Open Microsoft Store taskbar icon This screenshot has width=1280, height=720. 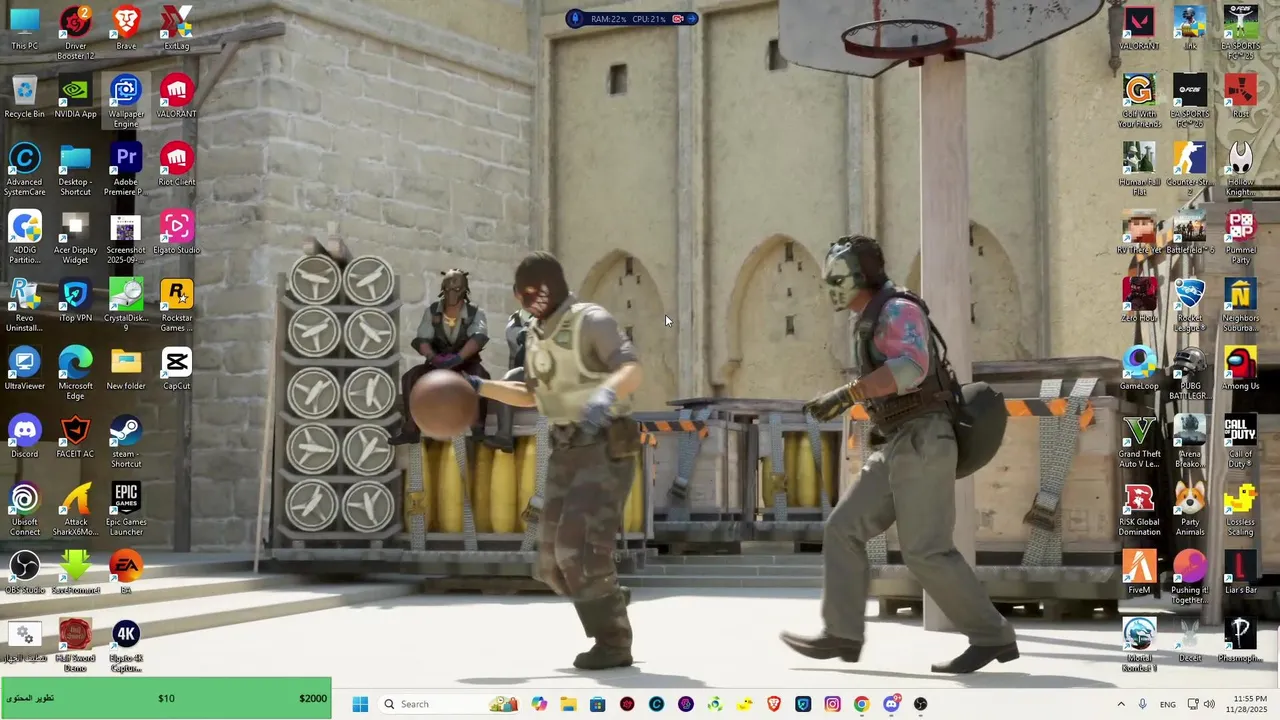[597, 704]
